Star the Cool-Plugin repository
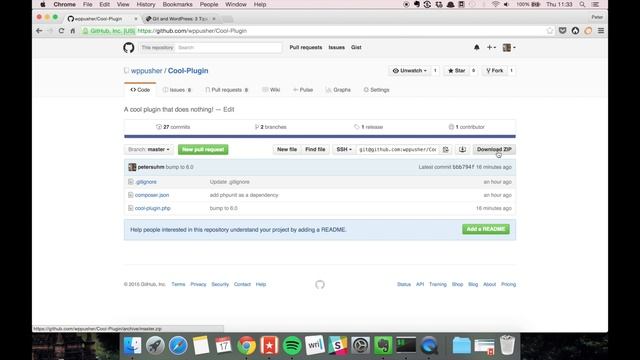This screenshot has width=640, height=360. pyautogui.click(x=457, y=71)
